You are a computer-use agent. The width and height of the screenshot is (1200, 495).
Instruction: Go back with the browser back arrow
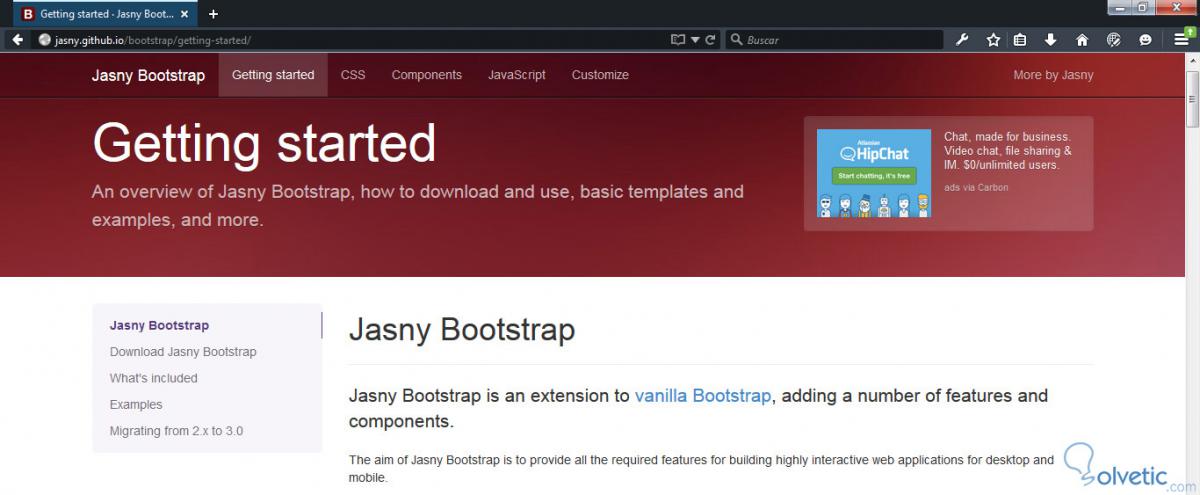pos(17,40)
